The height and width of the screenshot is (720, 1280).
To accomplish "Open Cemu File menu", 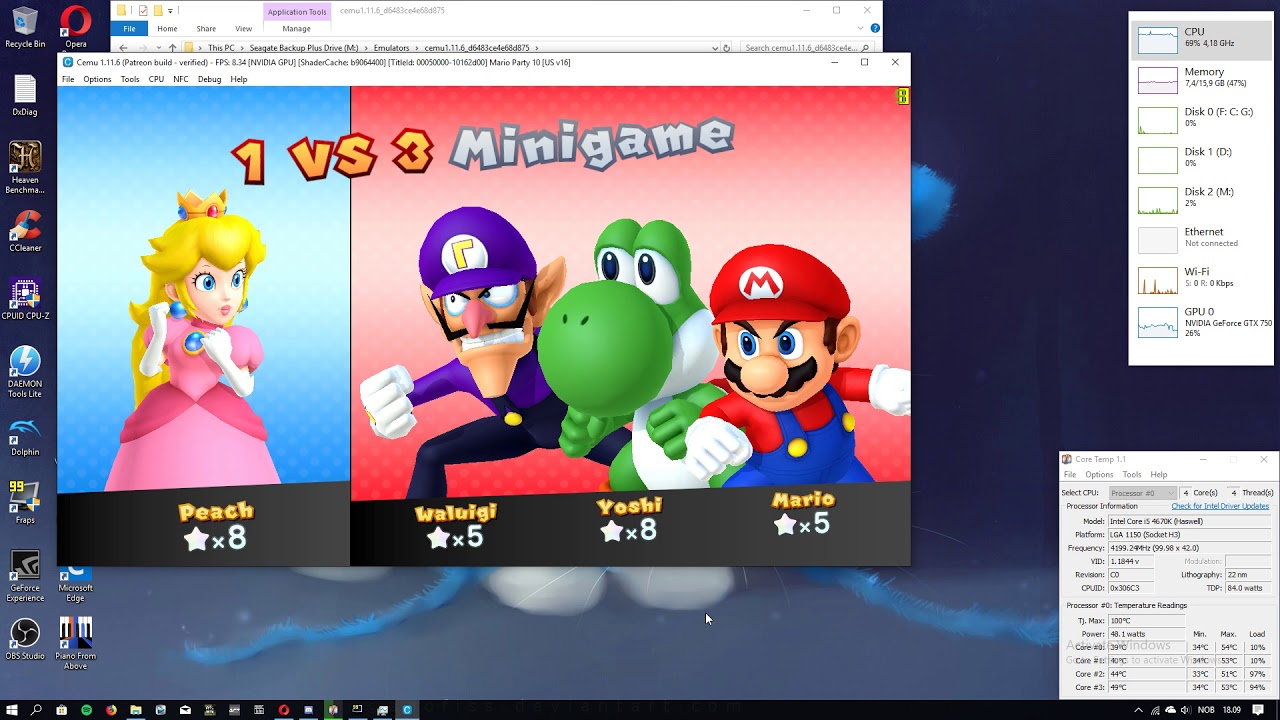I will (x=68, y=79).
